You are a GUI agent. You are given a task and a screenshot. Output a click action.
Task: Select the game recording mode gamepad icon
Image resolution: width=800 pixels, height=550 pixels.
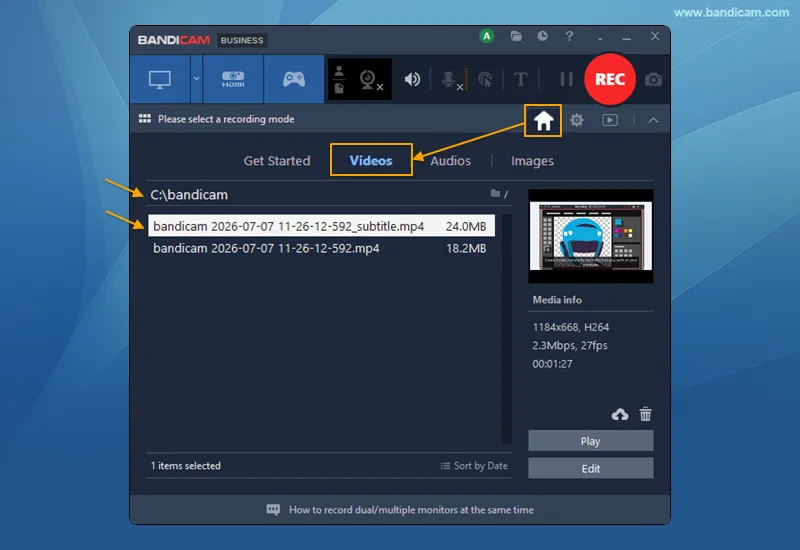pyautogui.click(x=294, y=80)
